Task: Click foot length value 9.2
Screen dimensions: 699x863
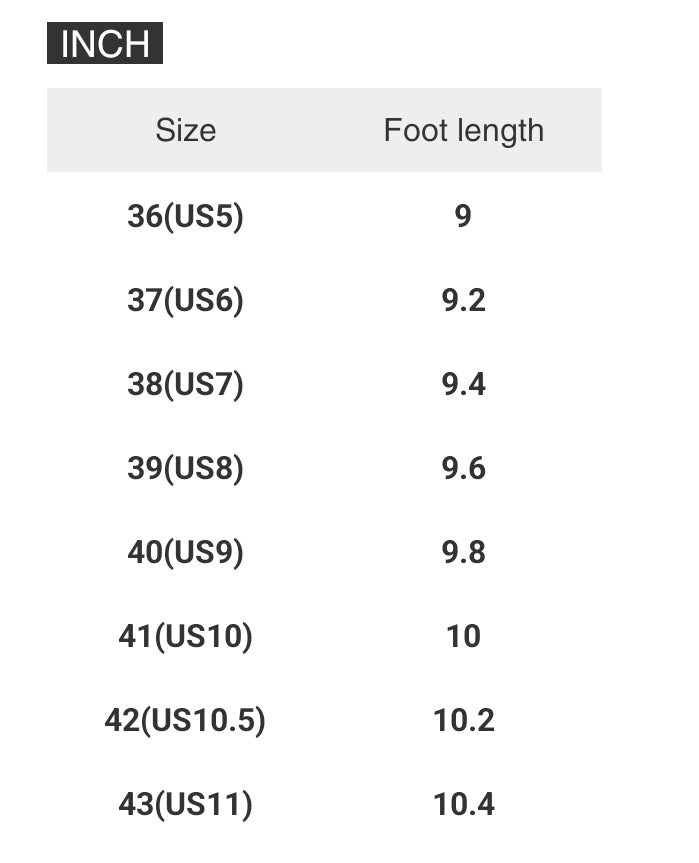Action: click(463, 300)
